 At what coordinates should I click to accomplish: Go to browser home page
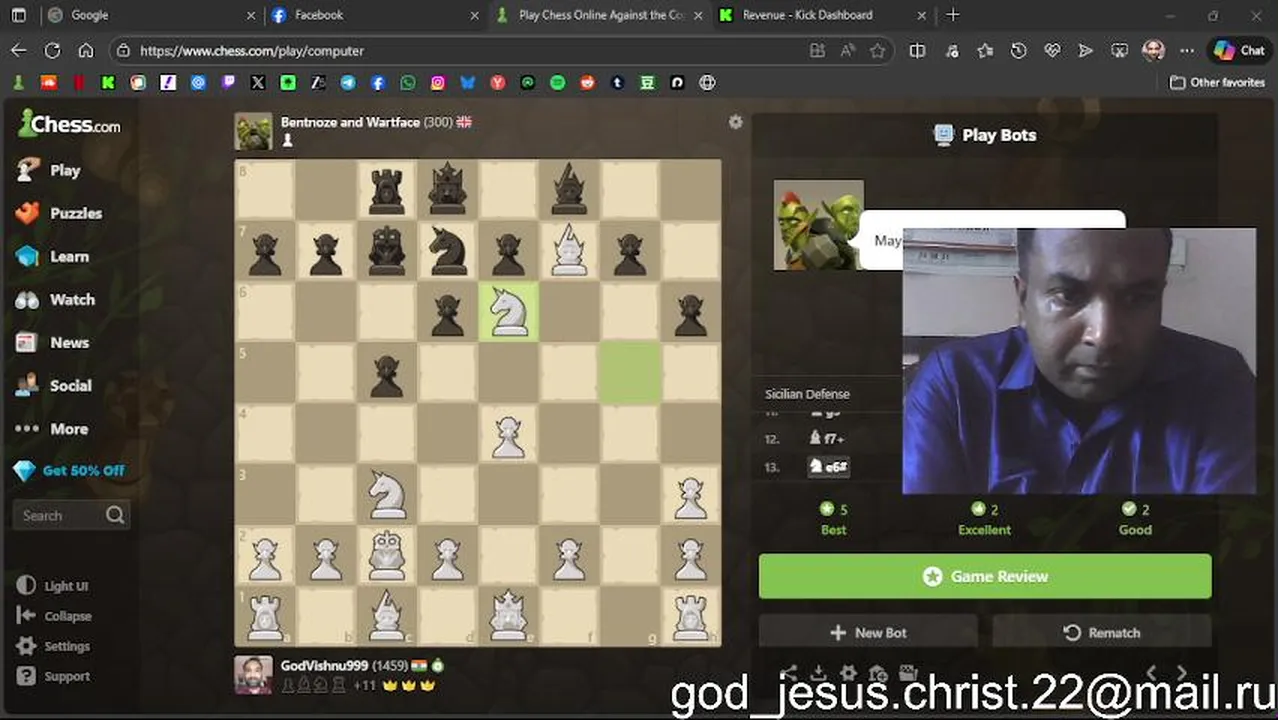click(86, 50)
